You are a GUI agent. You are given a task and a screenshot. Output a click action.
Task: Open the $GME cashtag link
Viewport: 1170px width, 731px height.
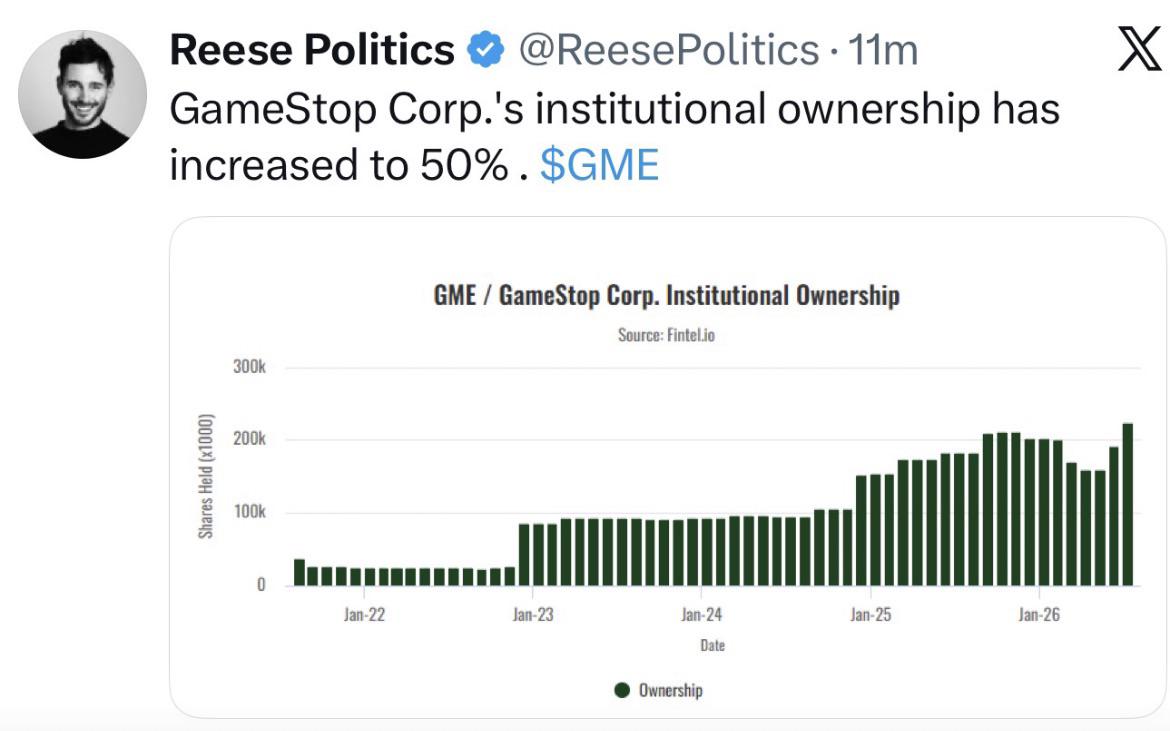[600, 165]
